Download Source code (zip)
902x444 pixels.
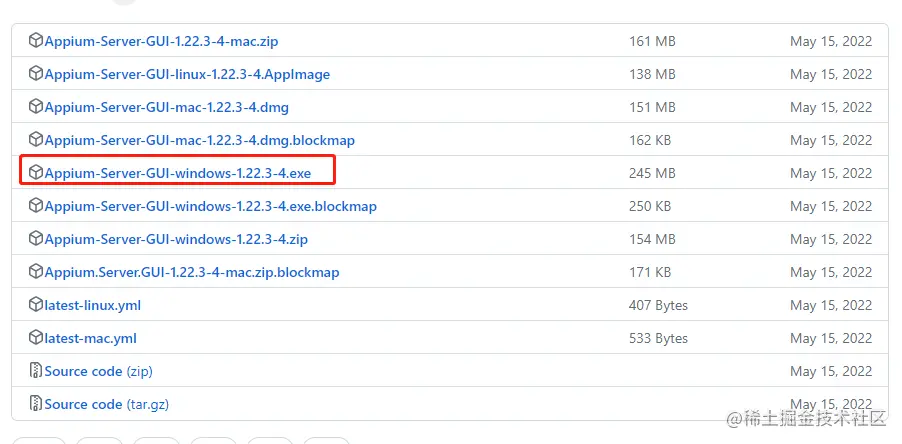pos(98,371)
